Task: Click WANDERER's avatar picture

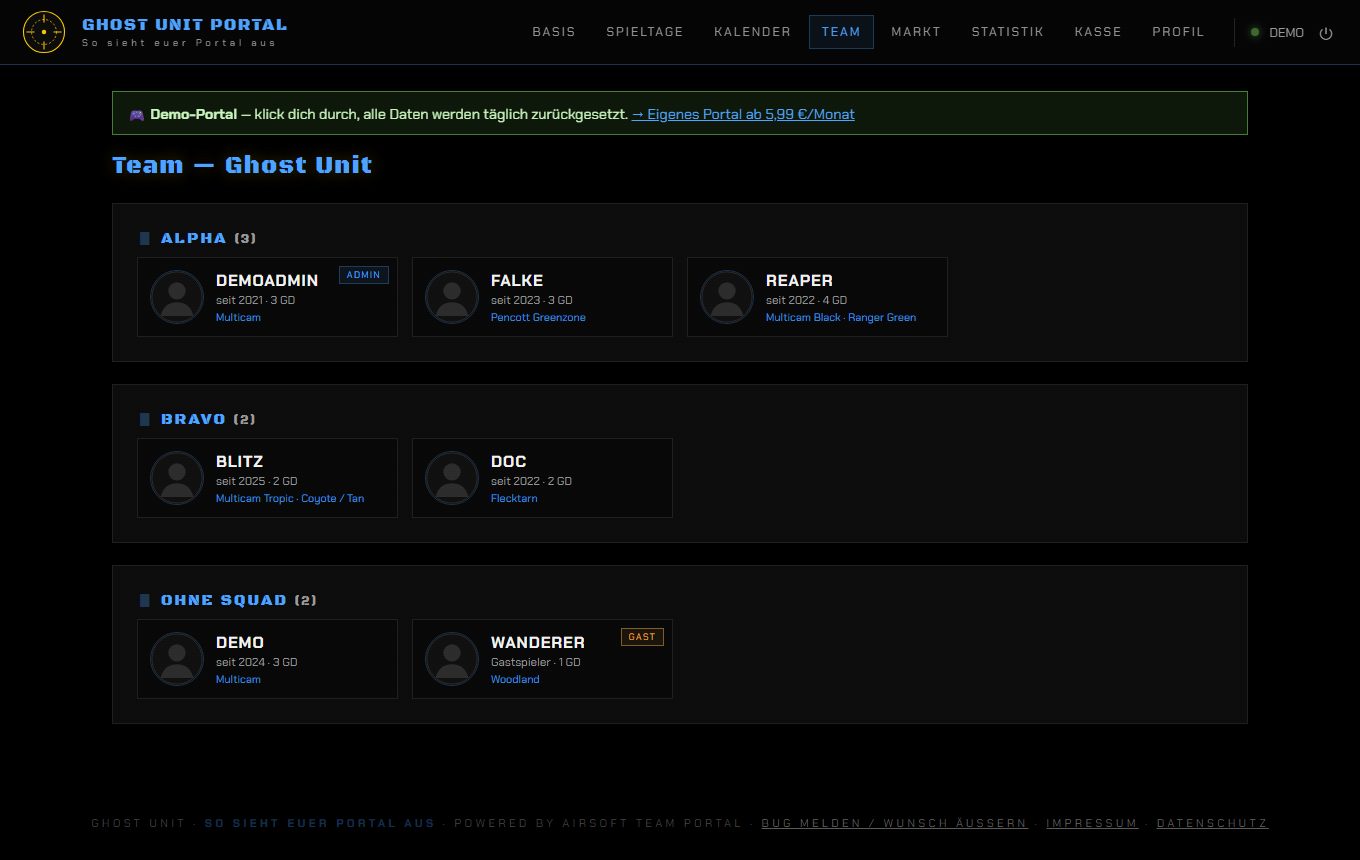Action: coord(452,659)
